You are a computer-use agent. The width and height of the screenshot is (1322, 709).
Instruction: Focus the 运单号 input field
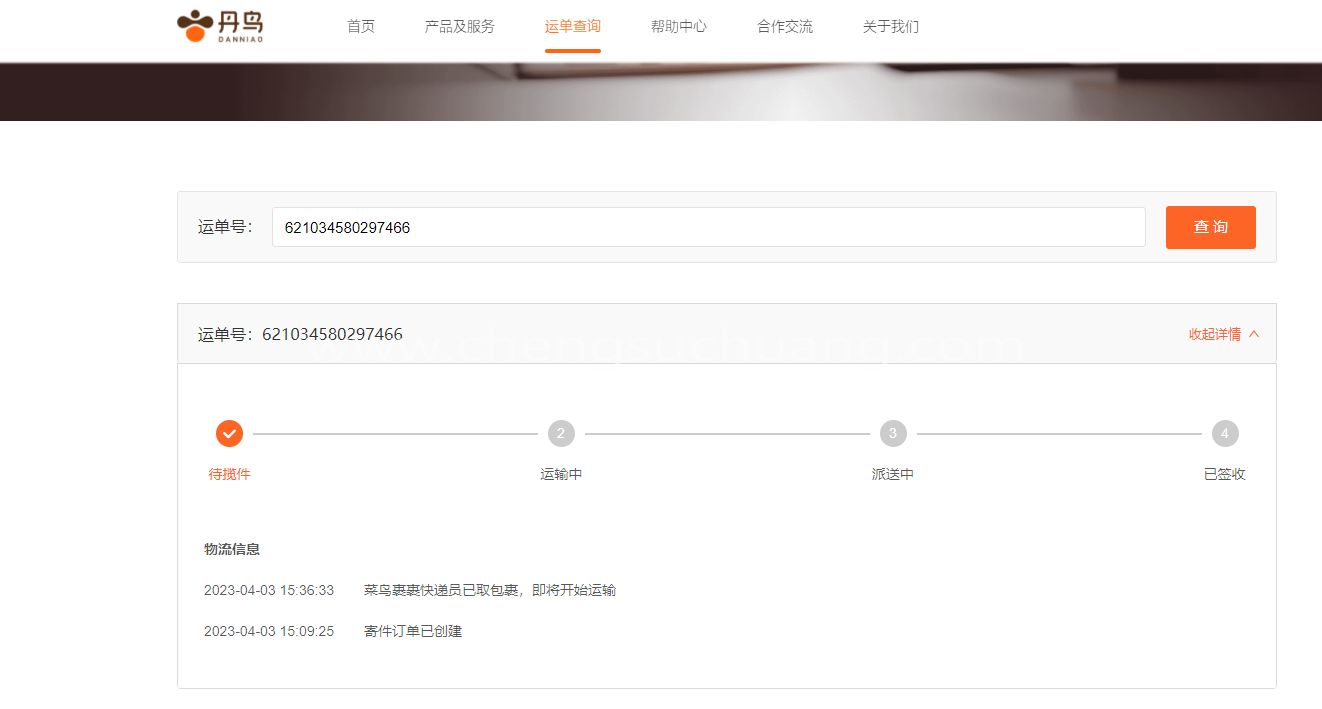point(708,227)
